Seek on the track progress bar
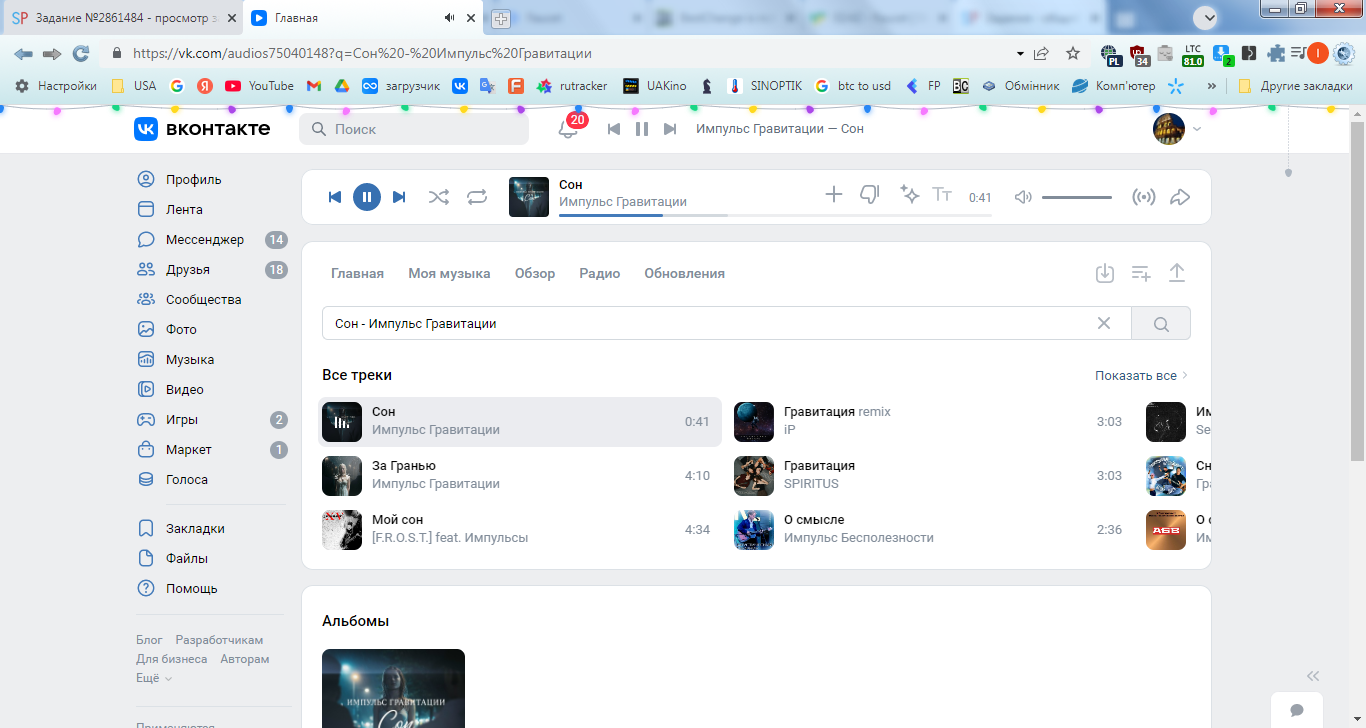 click(776, 215)
